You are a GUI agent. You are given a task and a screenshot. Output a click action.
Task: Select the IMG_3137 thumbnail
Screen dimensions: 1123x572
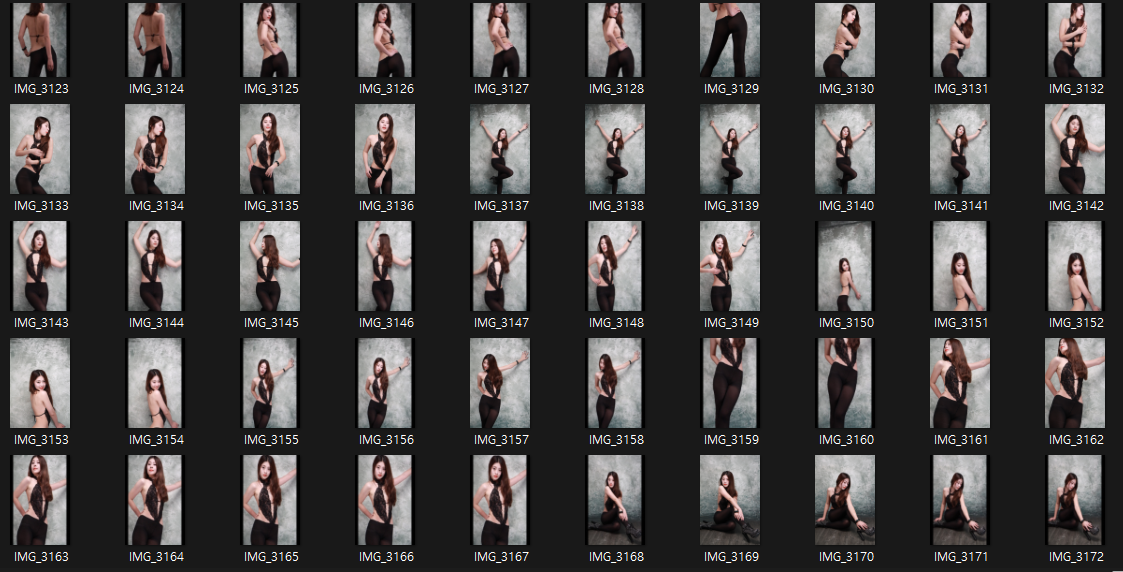[500, 149]
